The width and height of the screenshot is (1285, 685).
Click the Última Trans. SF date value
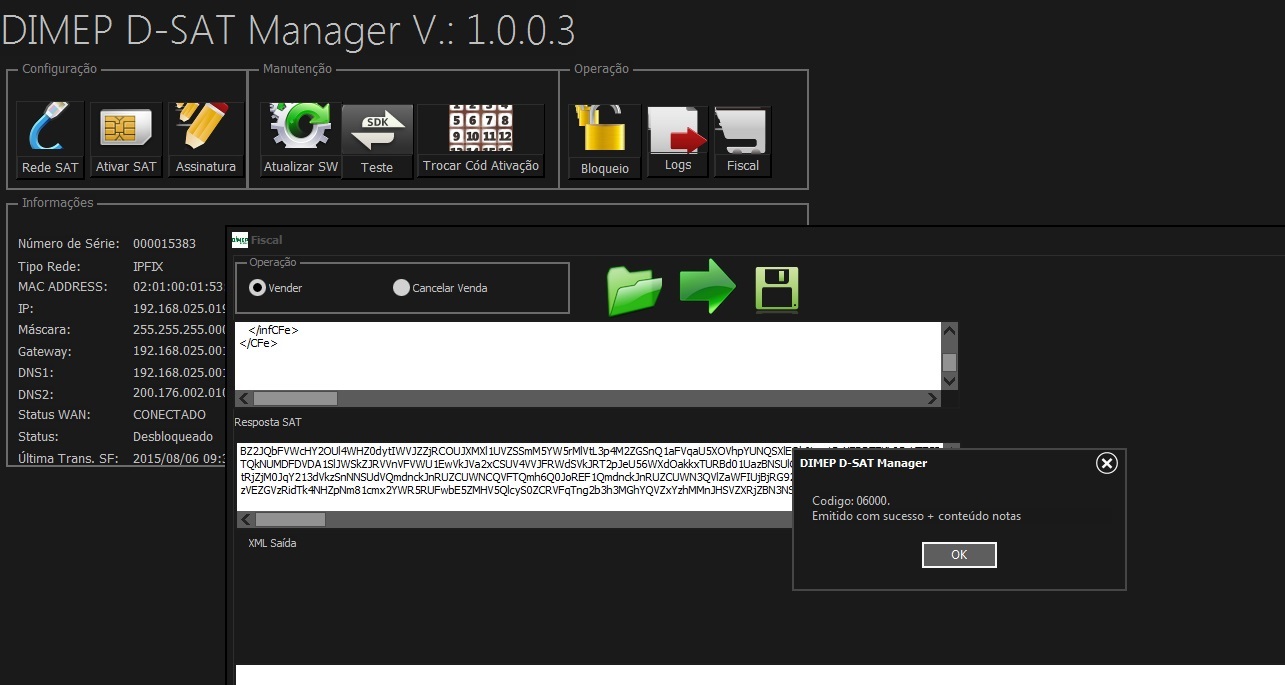coord(178,459)
